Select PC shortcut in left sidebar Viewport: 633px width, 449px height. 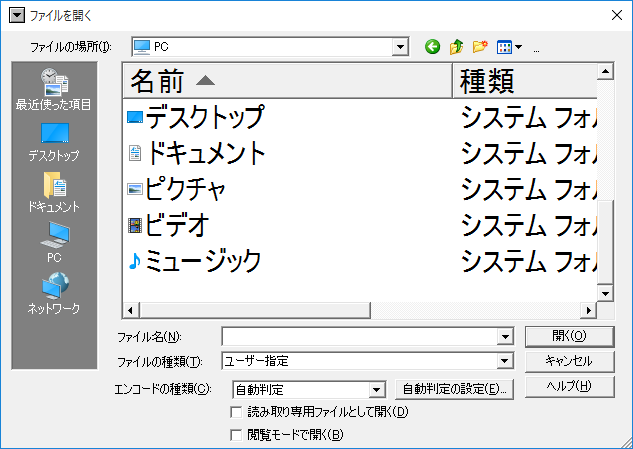coord(54,242)
